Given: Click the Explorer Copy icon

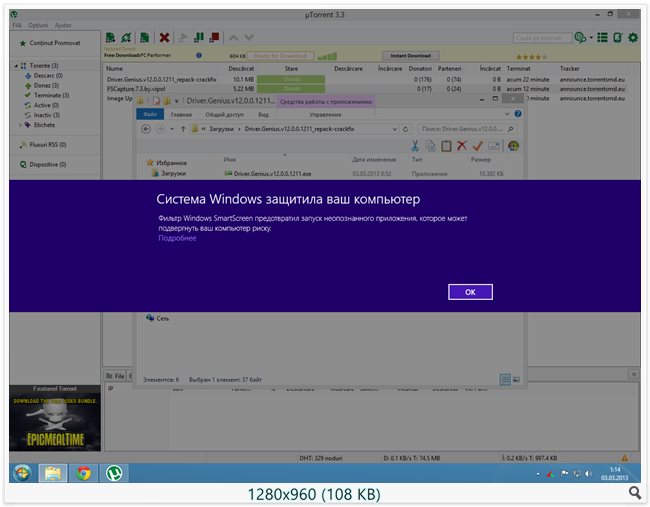Looking at the screenshot, I should tap(431, 146).
